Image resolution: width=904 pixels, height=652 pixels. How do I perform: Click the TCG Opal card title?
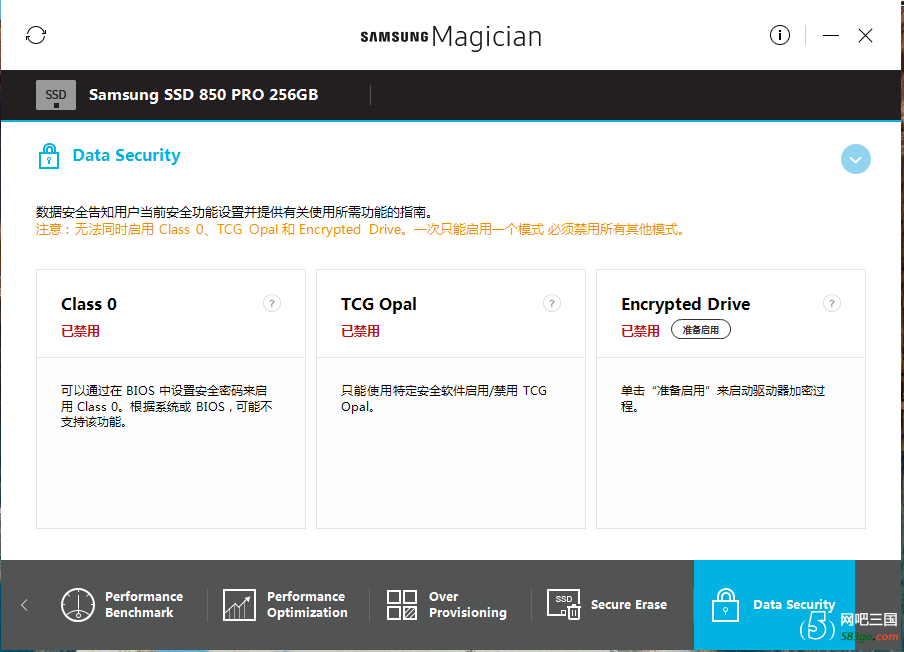click(x=379, y=304)
